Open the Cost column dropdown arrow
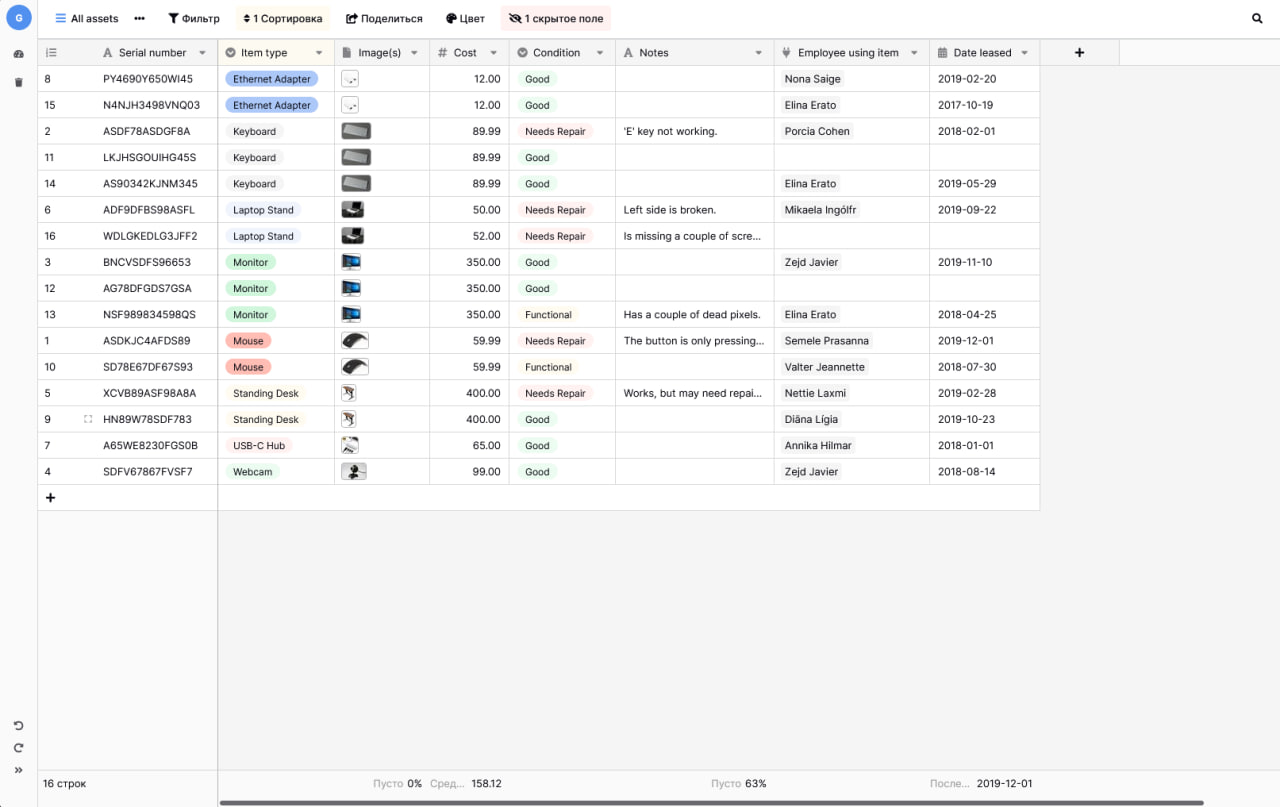The width and height of the screenshot is (1280, 807). pyautogui.click(x=494, y=53)
